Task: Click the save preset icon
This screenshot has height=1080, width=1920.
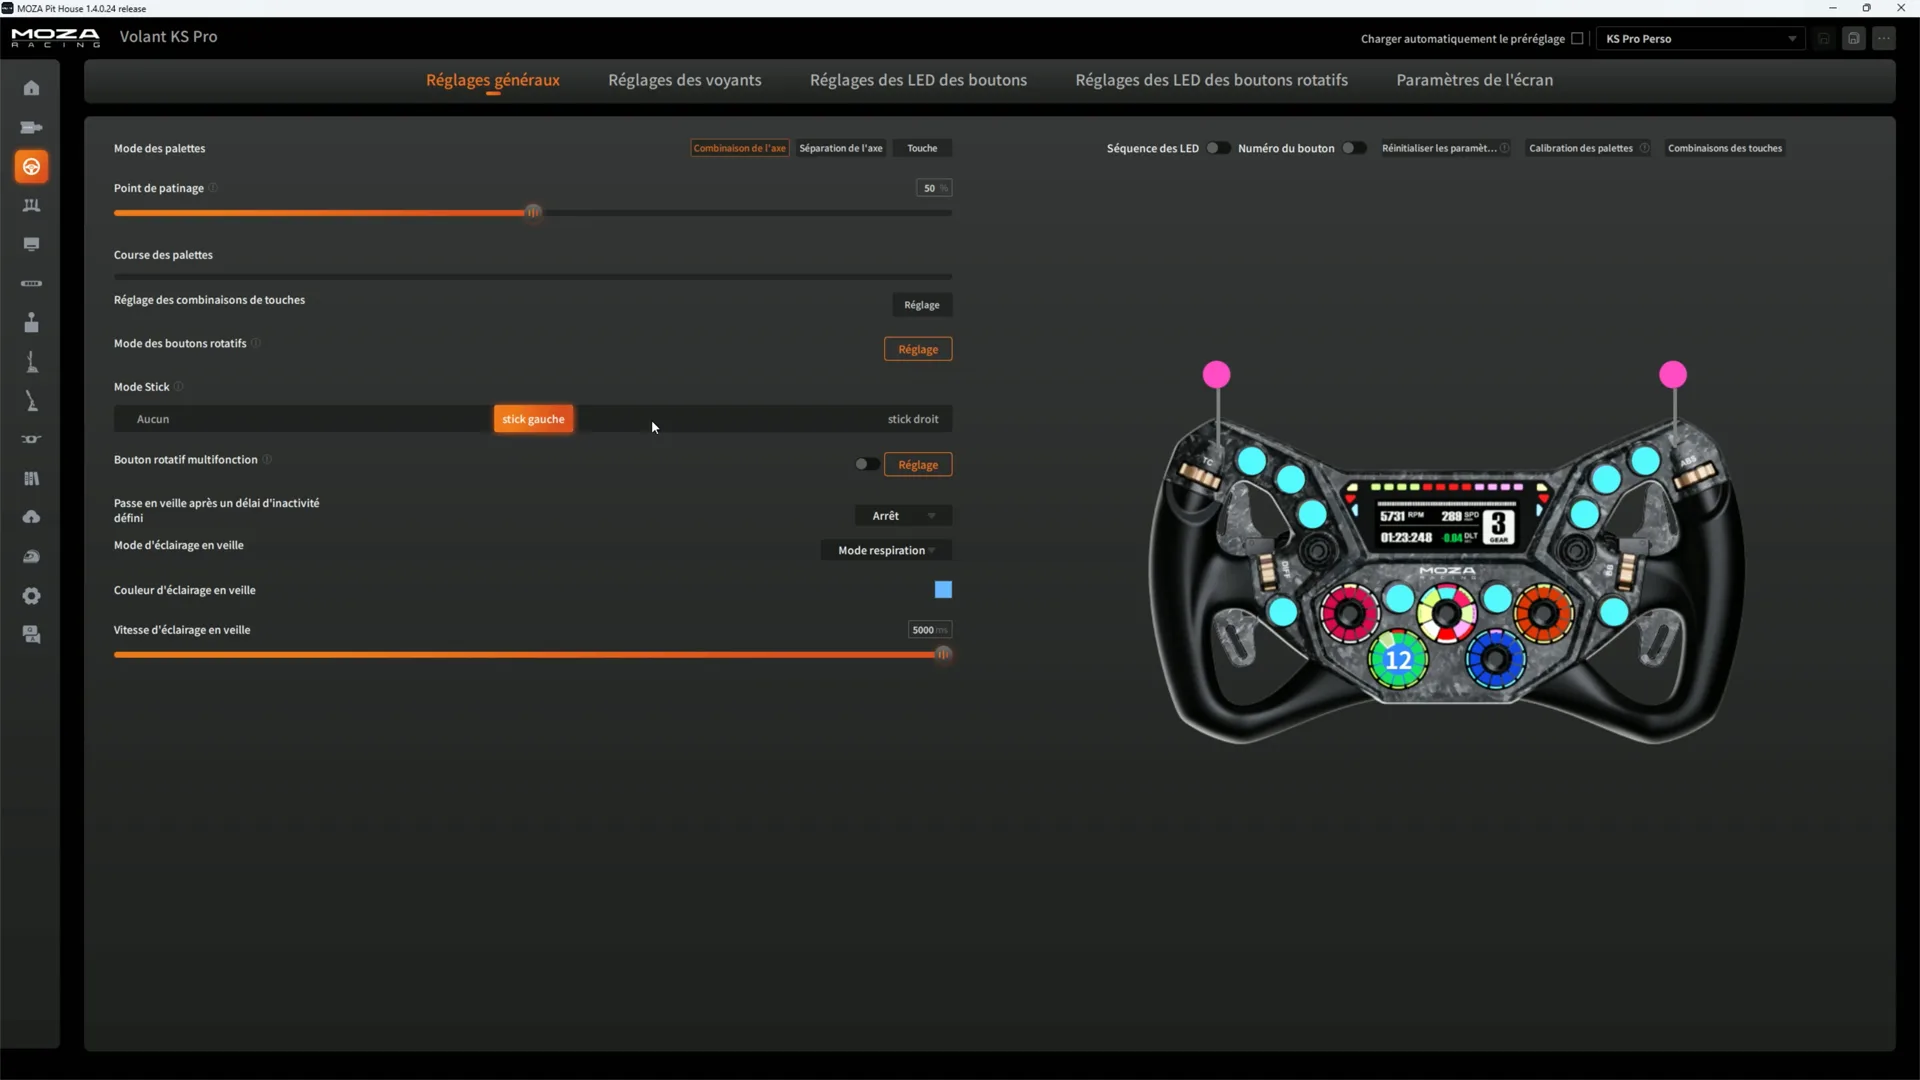Action: (1853, 39)
